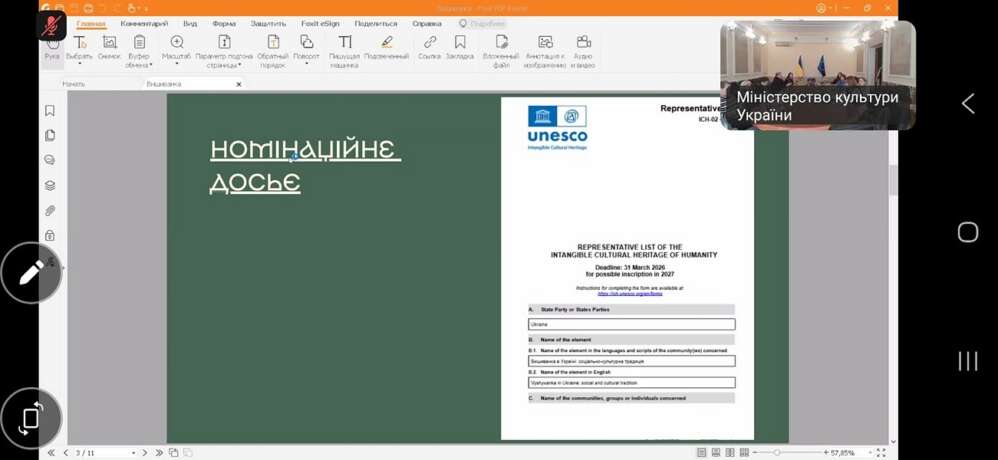Expand the Буфер обмена dropdown arrow

[151, 65]
